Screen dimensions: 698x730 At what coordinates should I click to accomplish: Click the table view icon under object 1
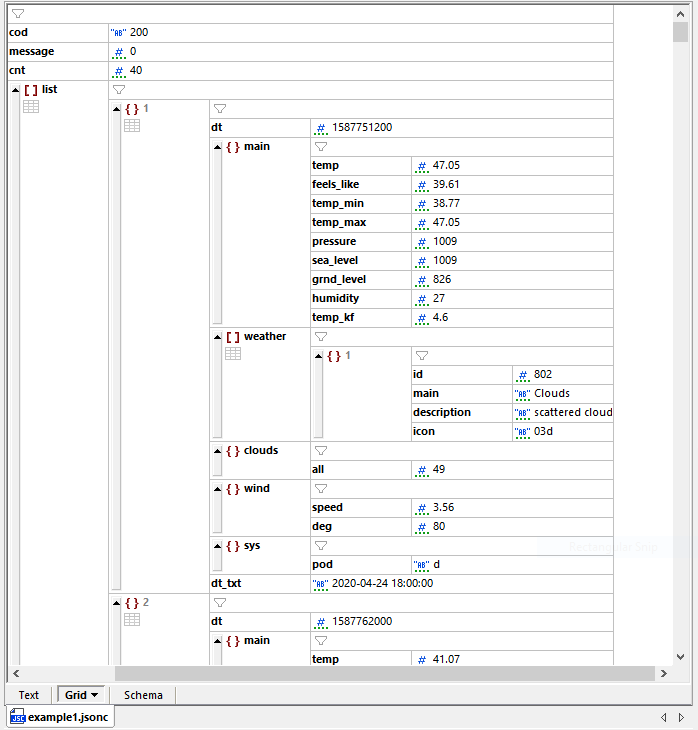[132, 126]
